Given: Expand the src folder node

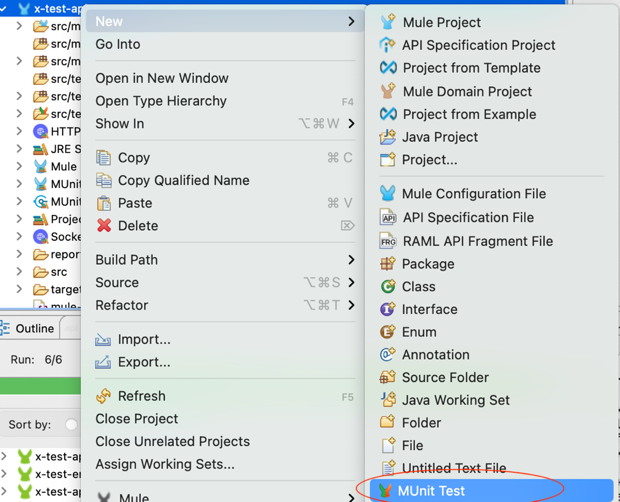Looking at the screenshot, I should pyautogui.click(x=19, y=272).
